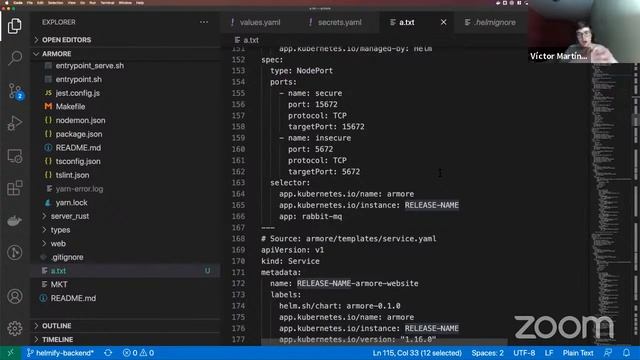
Task: Click the text 'type: NodePort' on line 153
Action: pos(301,71)
